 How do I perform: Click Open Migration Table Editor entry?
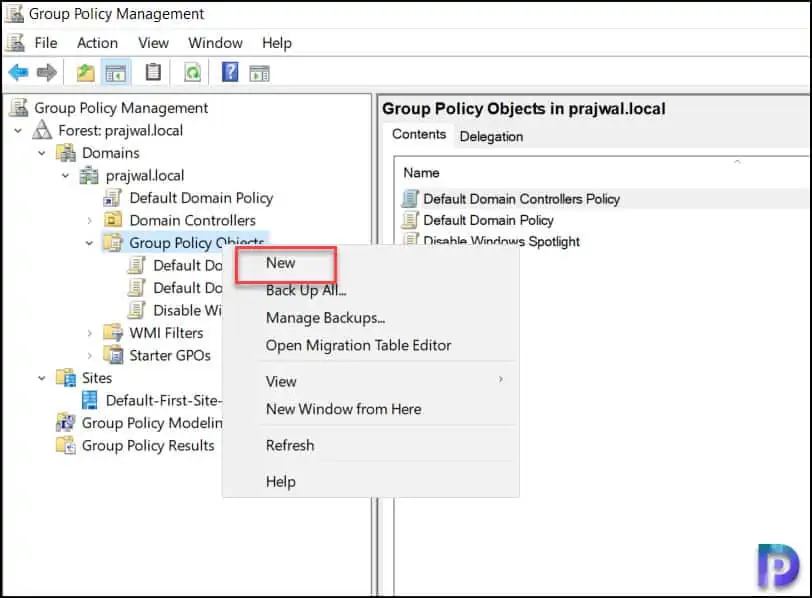358,345
